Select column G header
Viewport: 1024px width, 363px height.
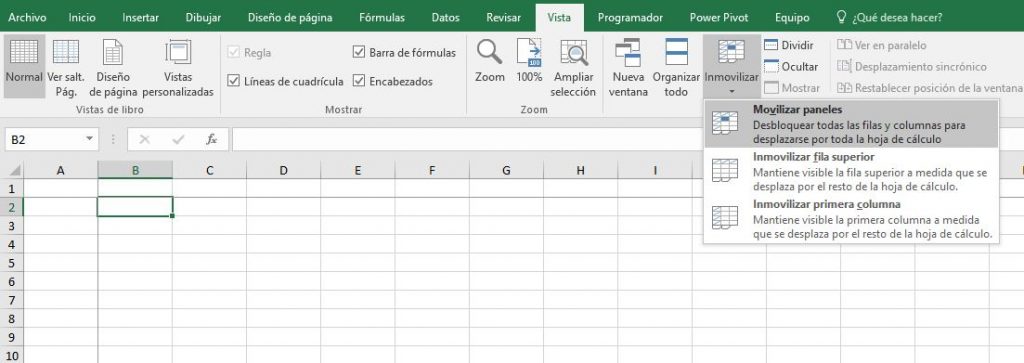pos(506,171)
